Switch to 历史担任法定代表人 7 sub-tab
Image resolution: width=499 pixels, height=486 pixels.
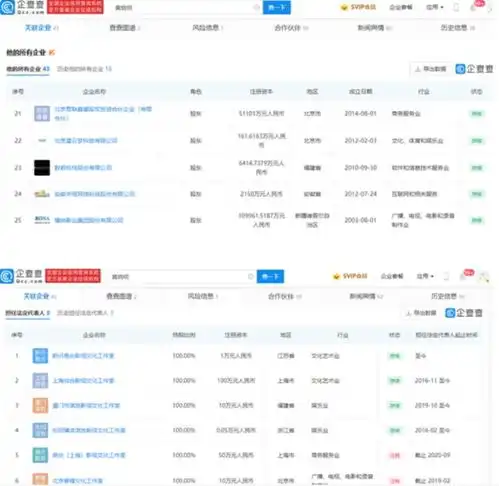tap(85, 313)
